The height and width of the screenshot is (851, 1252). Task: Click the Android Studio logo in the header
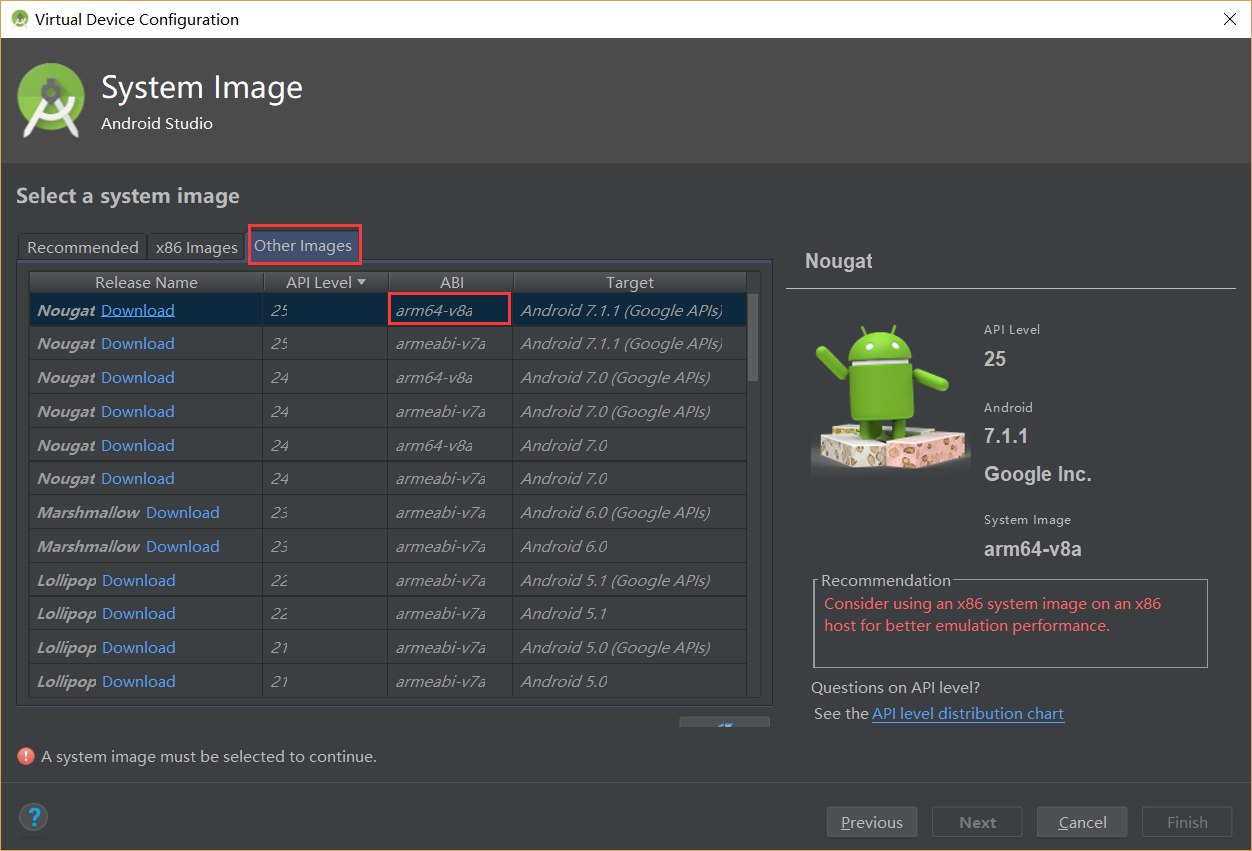(49, 100)
